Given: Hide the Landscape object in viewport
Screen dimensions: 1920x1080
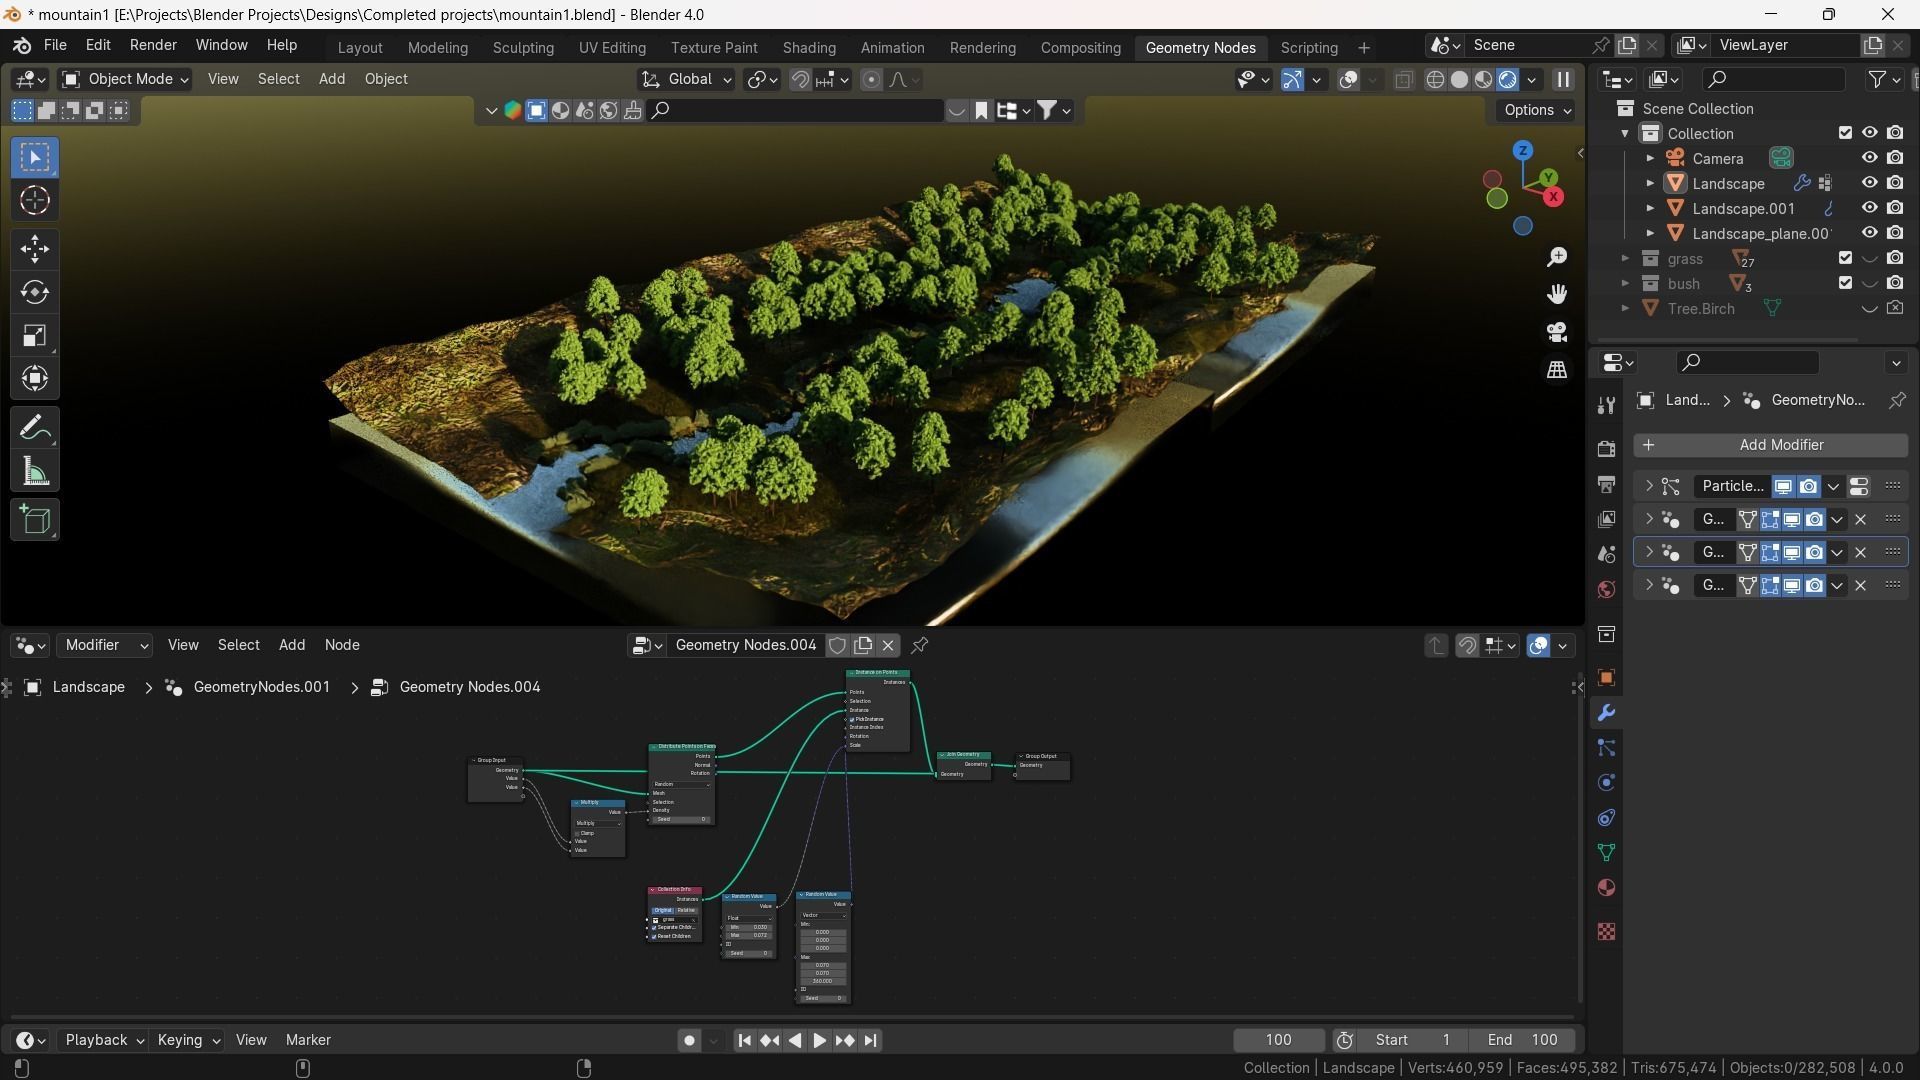Looking at the screenshot, I should point(1869,183).
